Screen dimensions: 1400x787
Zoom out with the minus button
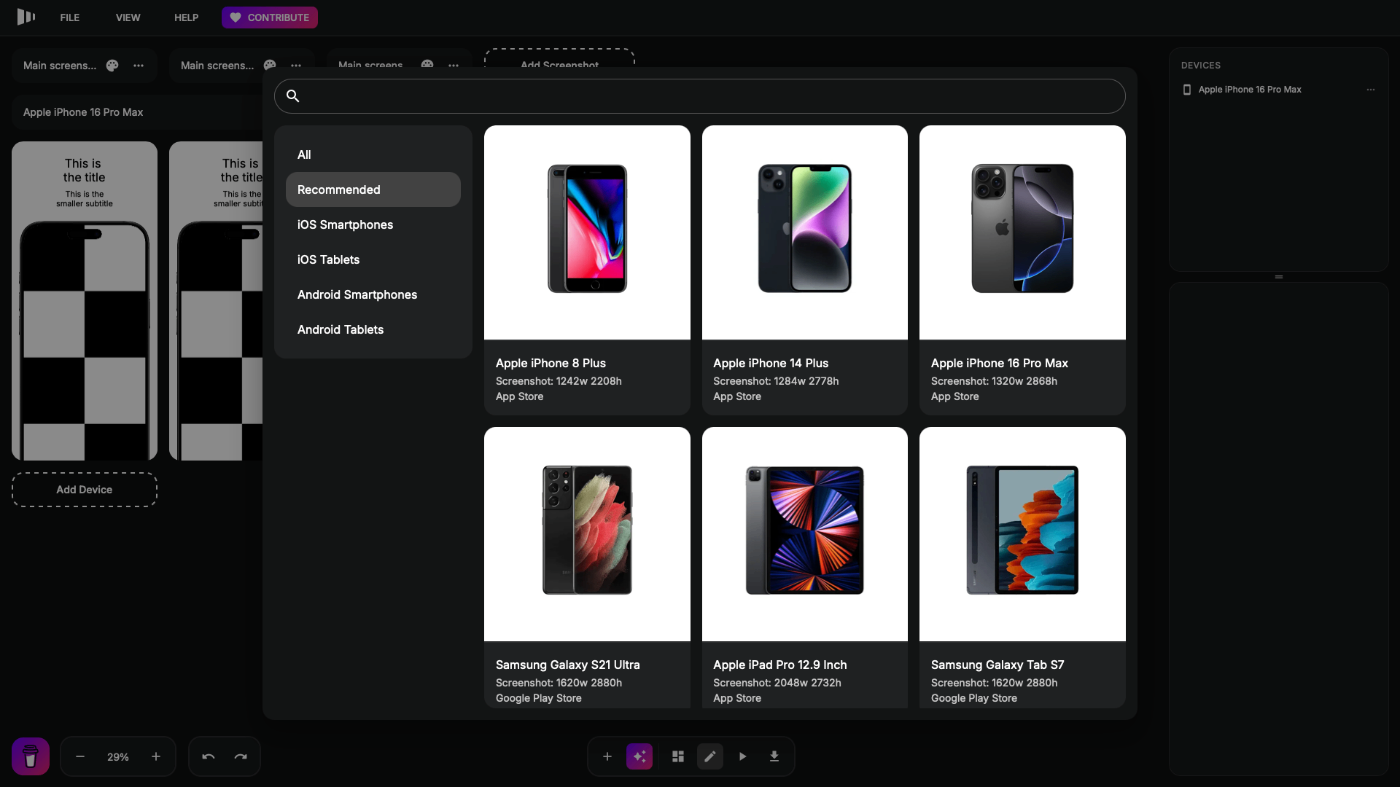(81, 757)
